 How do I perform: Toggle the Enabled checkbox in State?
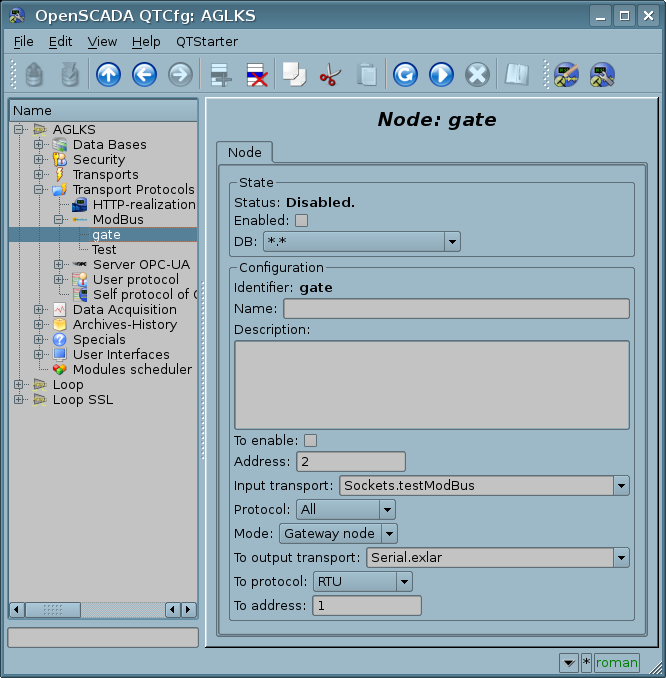point(301,220)
